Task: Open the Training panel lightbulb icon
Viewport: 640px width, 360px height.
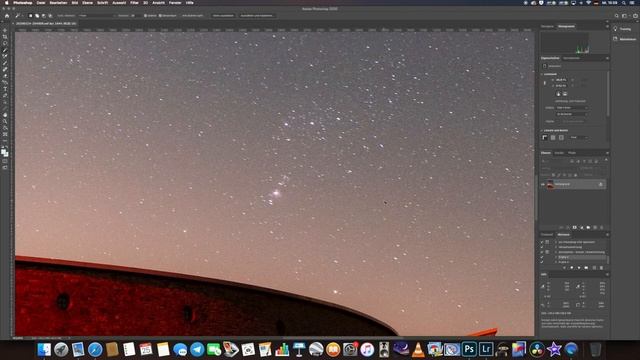Action: tap(615, 29)
